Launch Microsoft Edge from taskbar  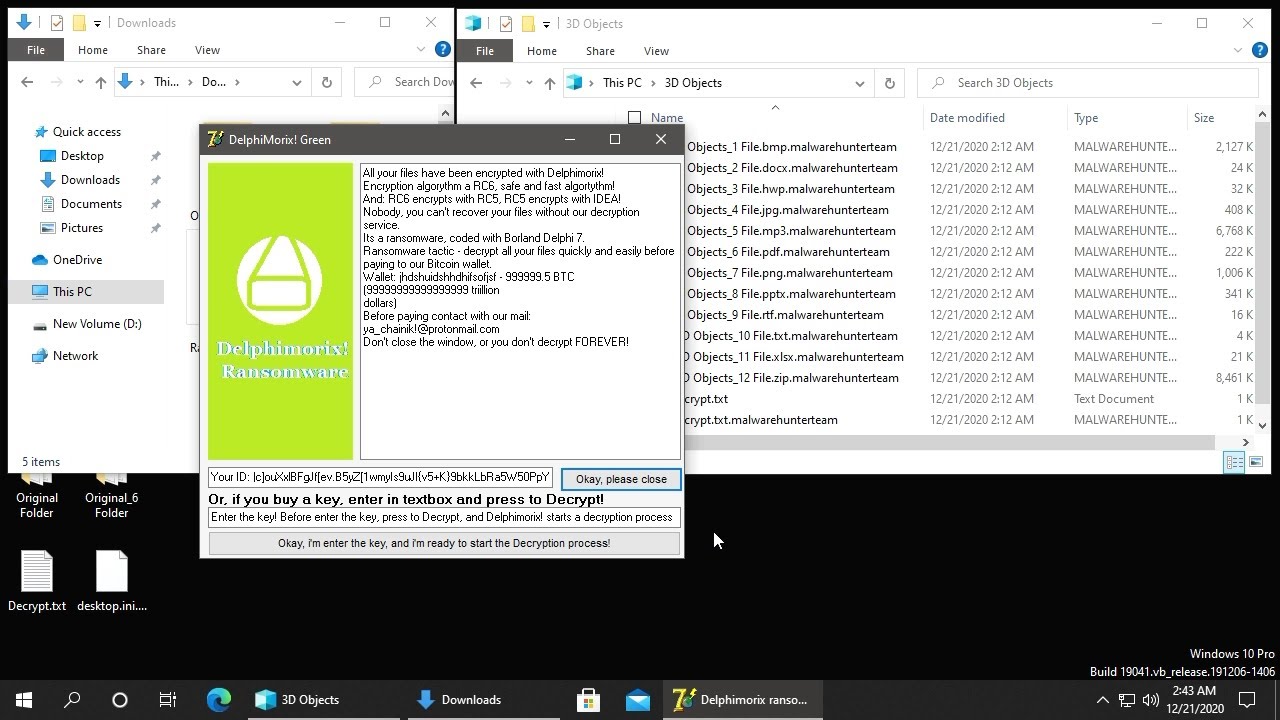point(218,700)
